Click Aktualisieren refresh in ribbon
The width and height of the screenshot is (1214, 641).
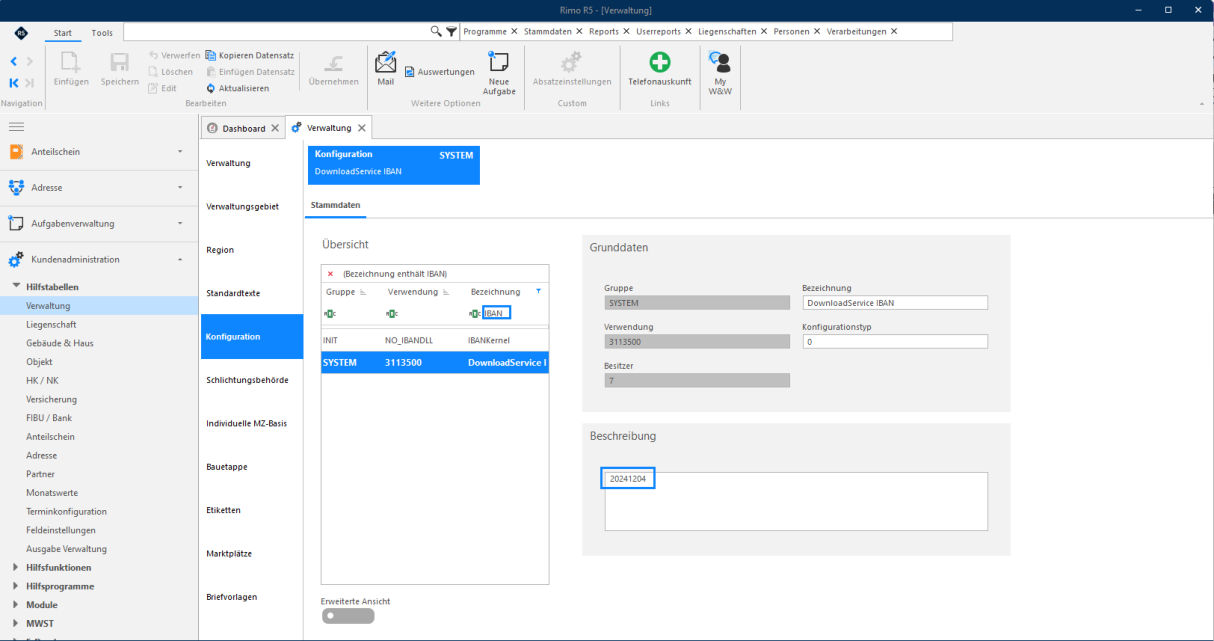(237, 88)
